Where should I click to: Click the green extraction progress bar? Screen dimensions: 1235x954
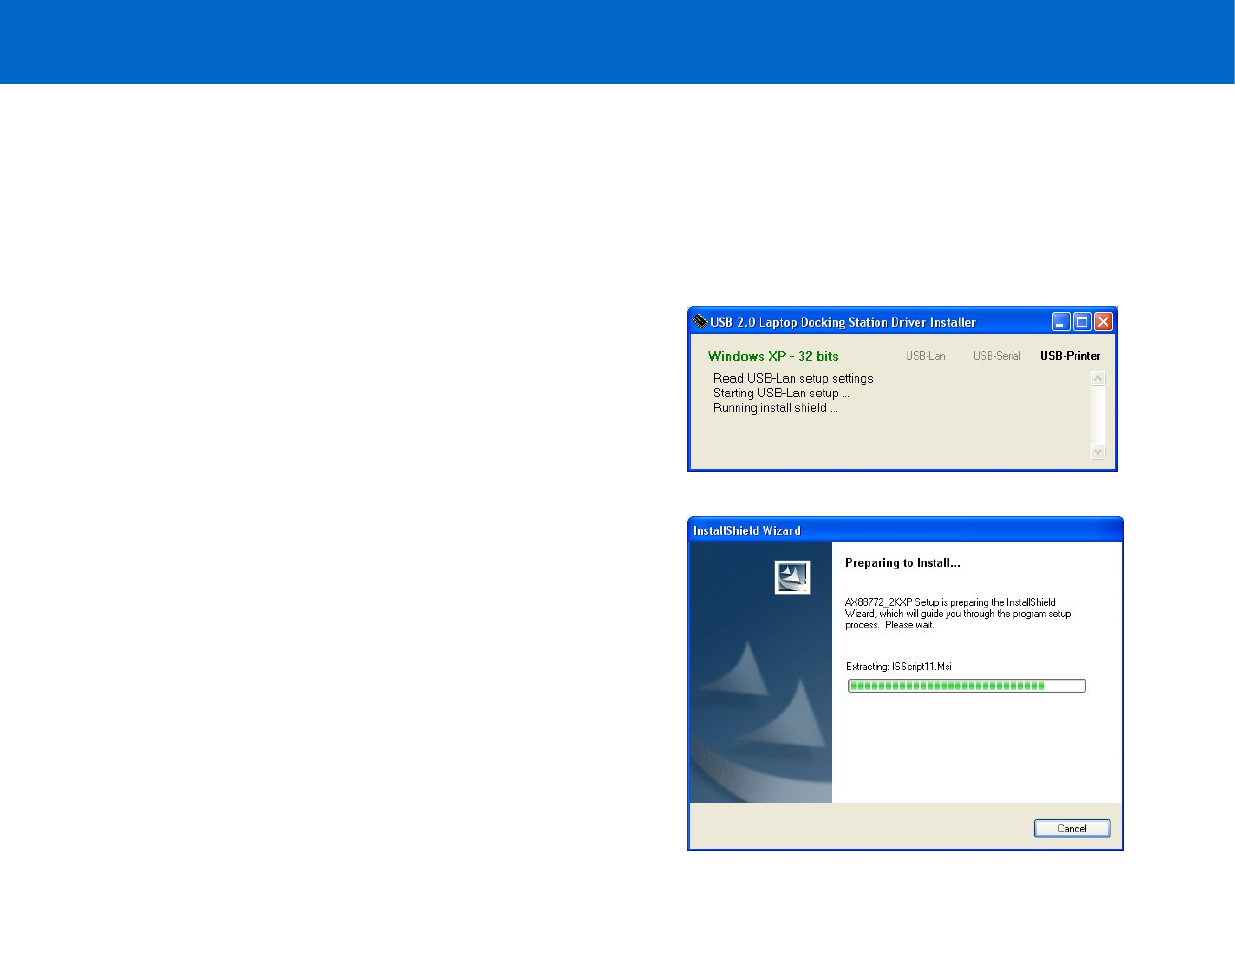pos(966,686)
